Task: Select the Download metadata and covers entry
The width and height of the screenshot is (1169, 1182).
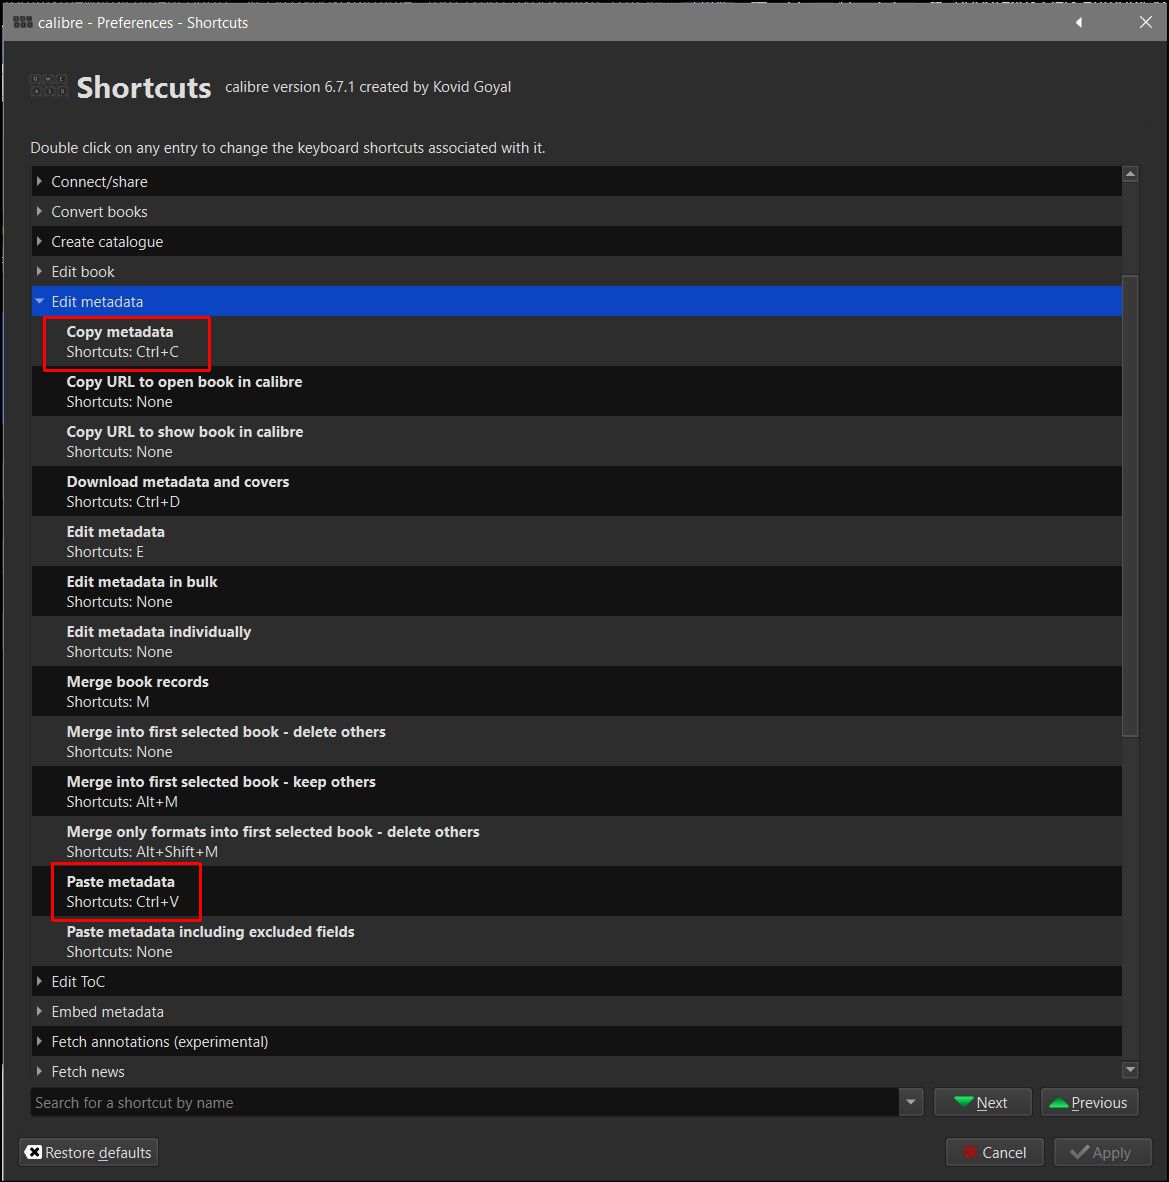Action: pos(178,491)
